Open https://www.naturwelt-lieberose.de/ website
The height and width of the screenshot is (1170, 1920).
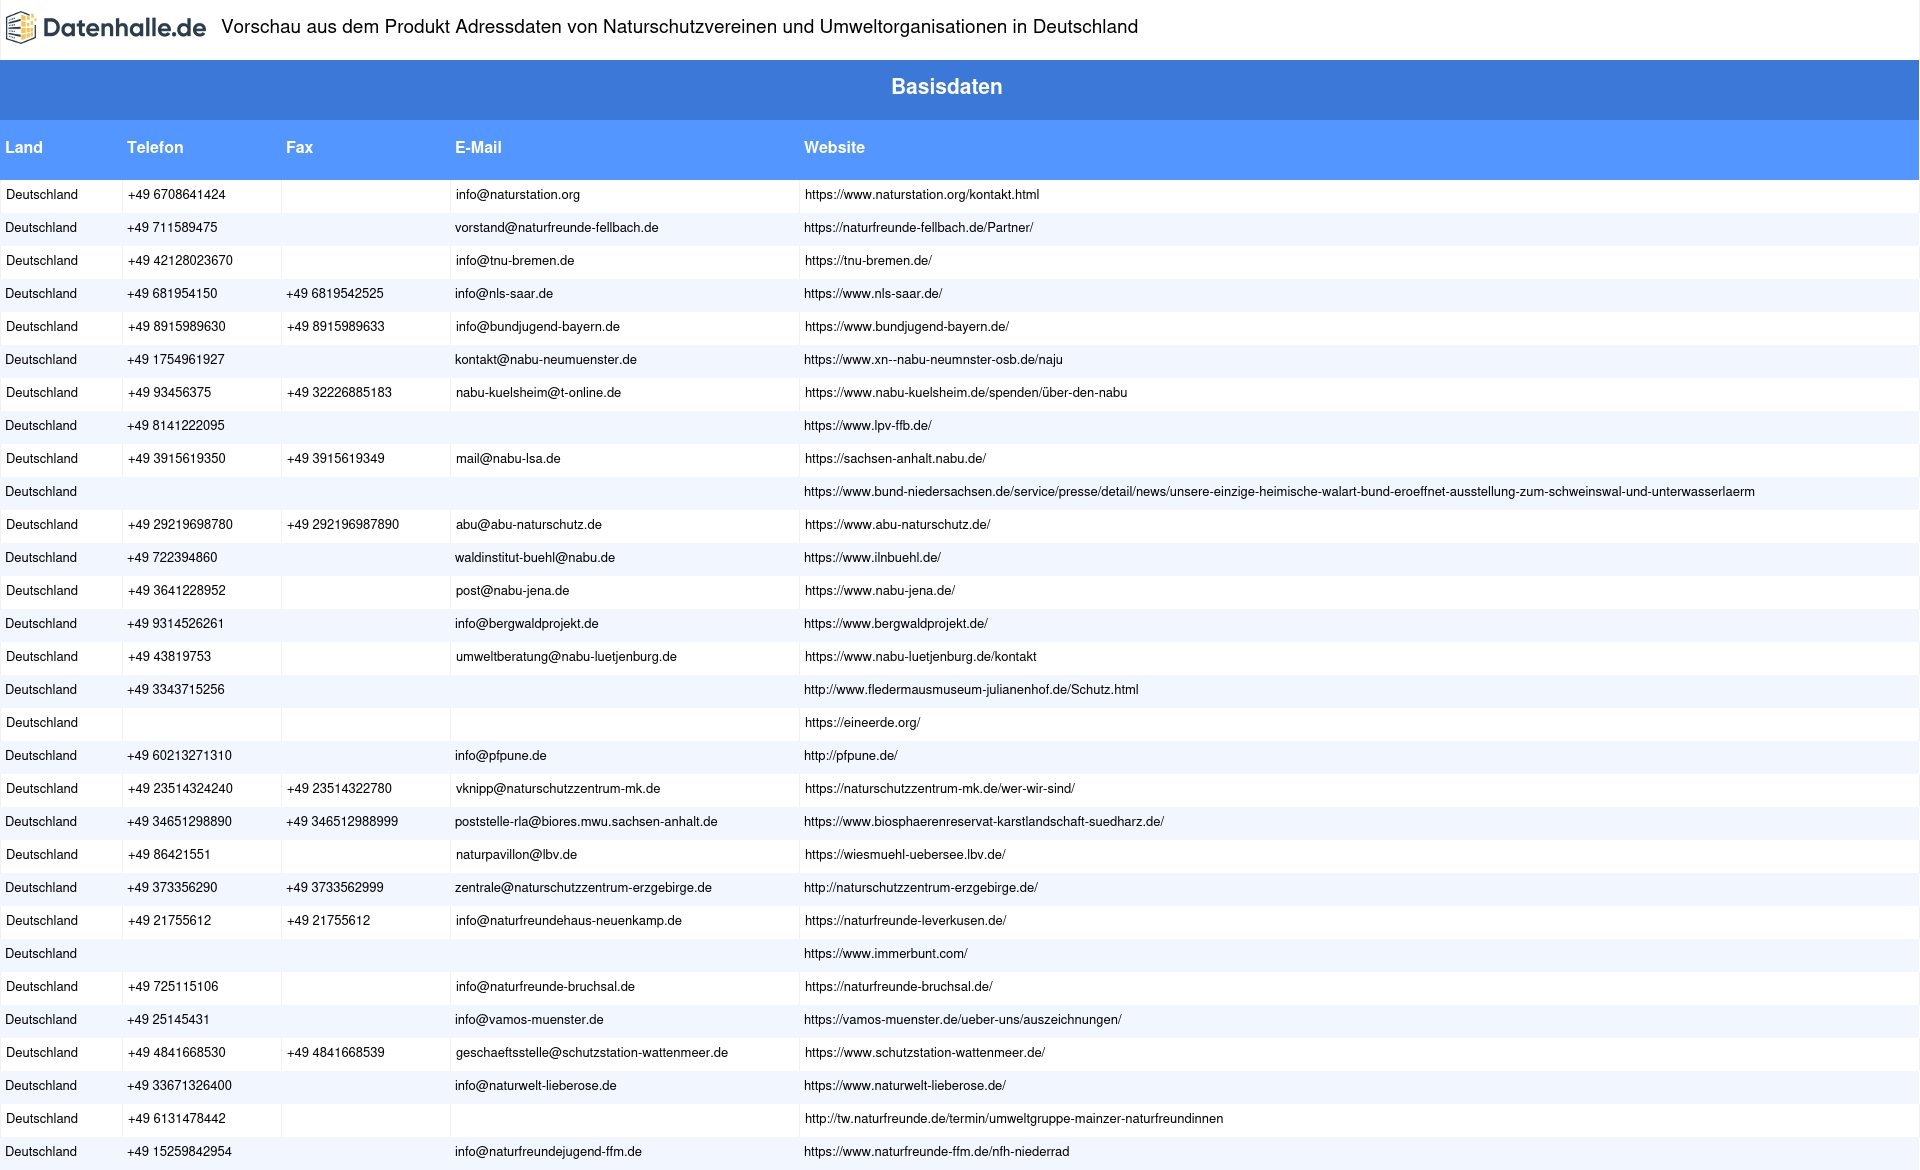905,1086
